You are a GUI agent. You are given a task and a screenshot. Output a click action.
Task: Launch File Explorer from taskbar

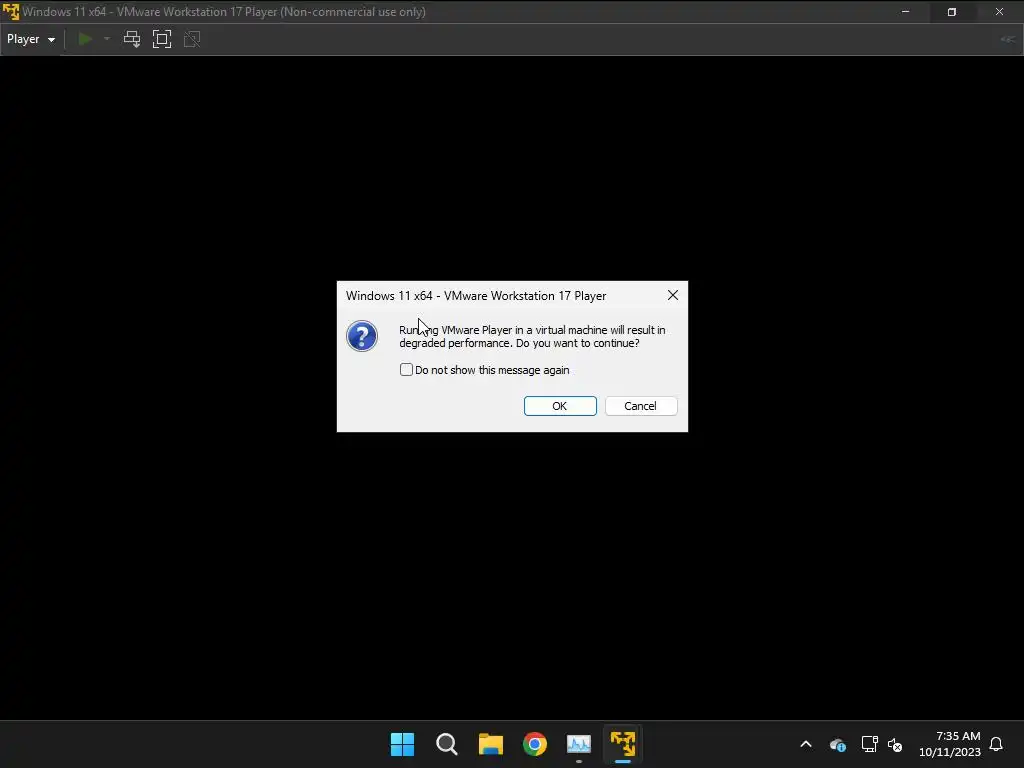(490, 744)
